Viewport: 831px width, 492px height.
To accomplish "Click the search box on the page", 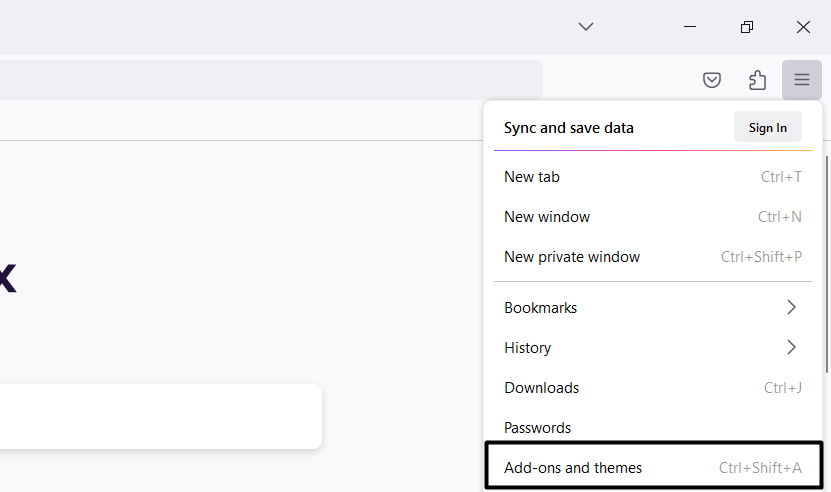I will 160,416.
